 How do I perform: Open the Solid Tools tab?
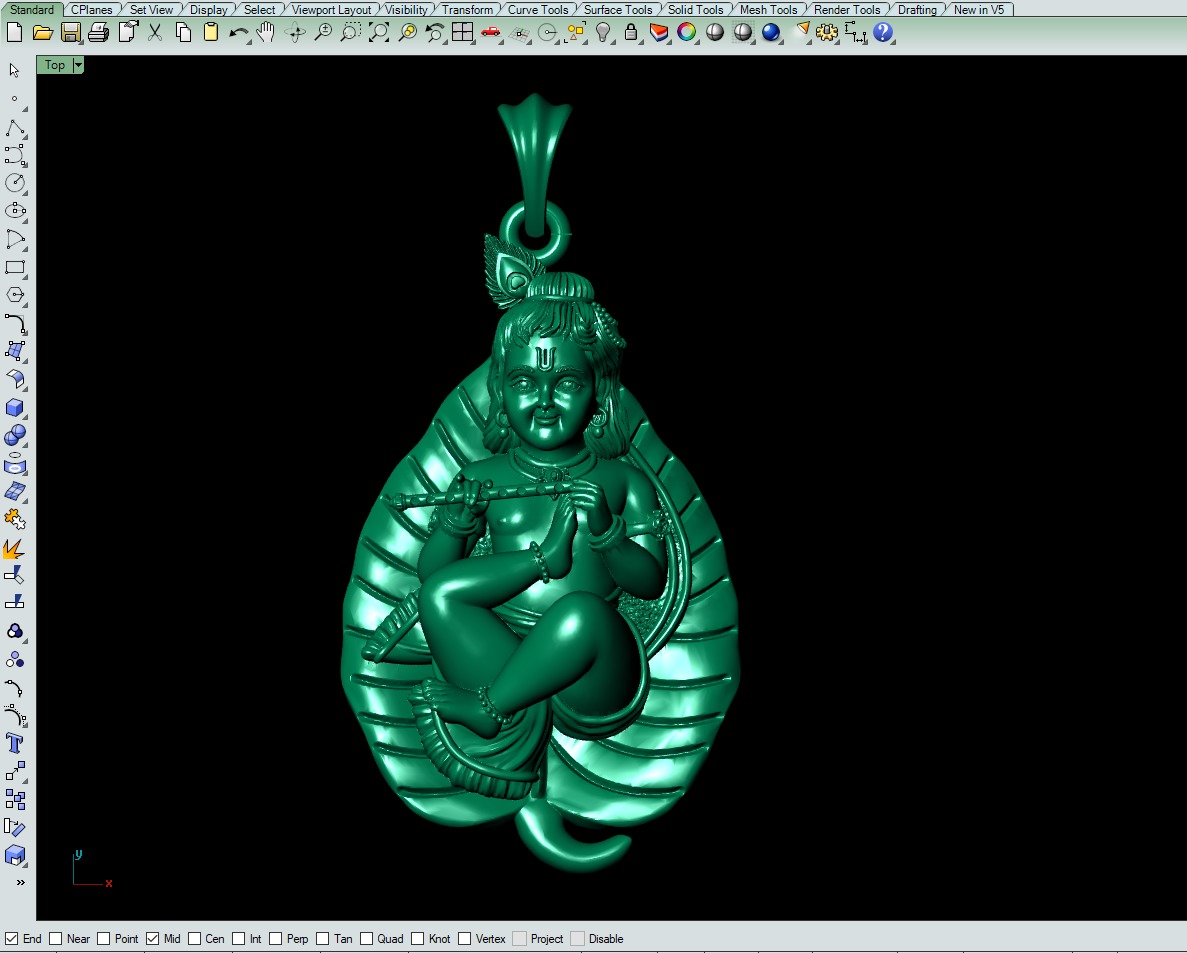695,10
